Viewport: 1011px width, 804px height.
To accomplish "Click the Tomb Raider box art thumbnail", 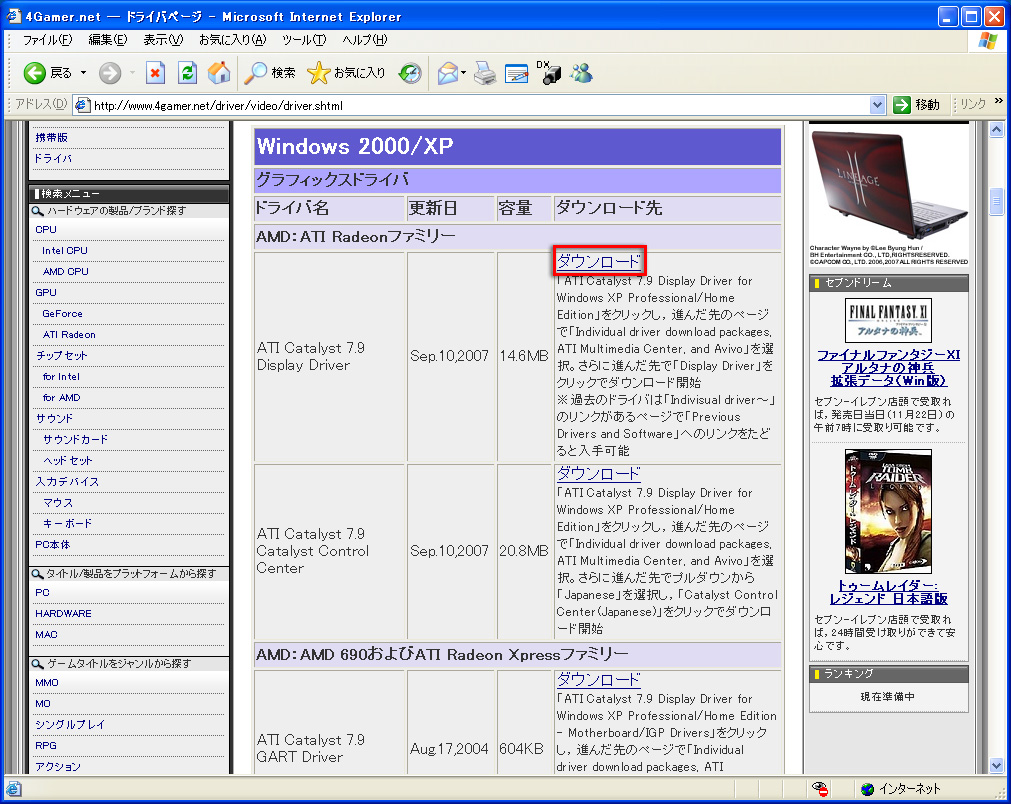I will click(888, 511).
